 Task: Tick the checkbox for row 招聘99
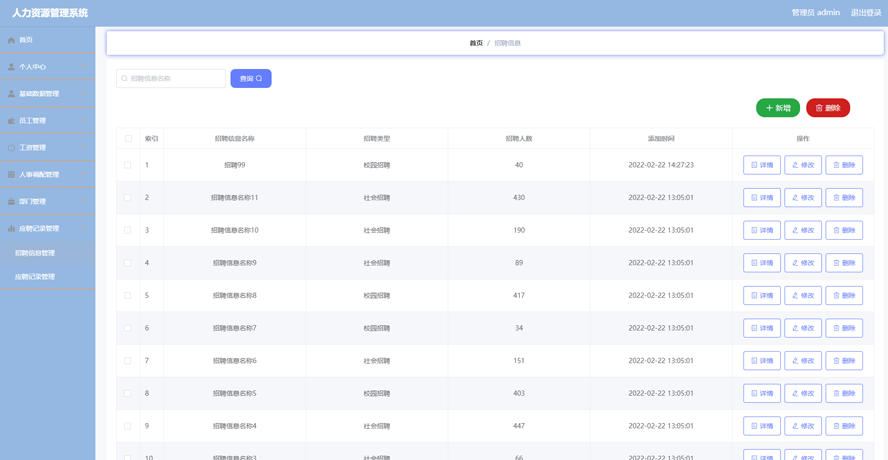pos(128,165)
